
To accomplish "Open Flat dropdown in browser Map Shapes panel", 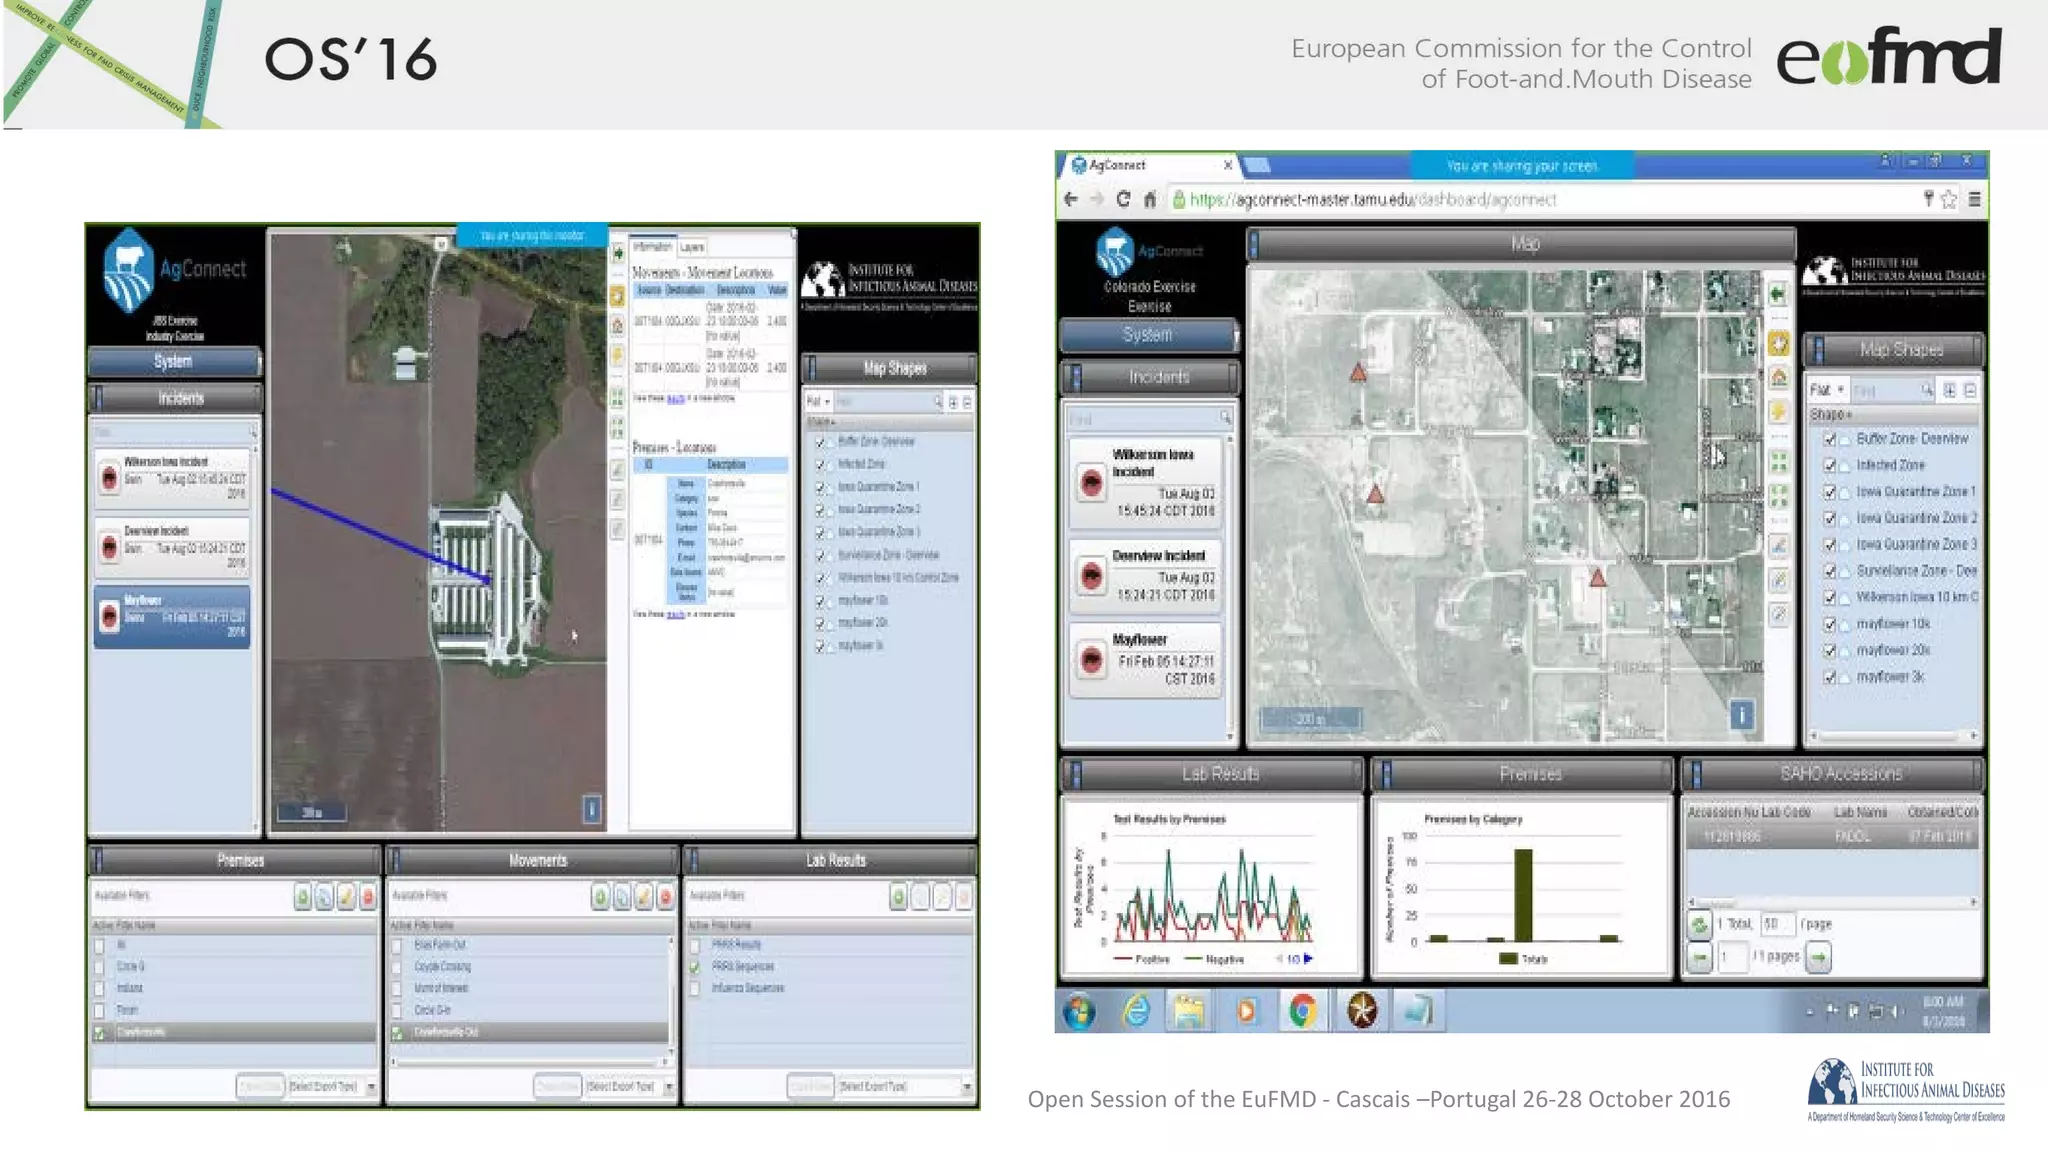I will coord(1827,390).
